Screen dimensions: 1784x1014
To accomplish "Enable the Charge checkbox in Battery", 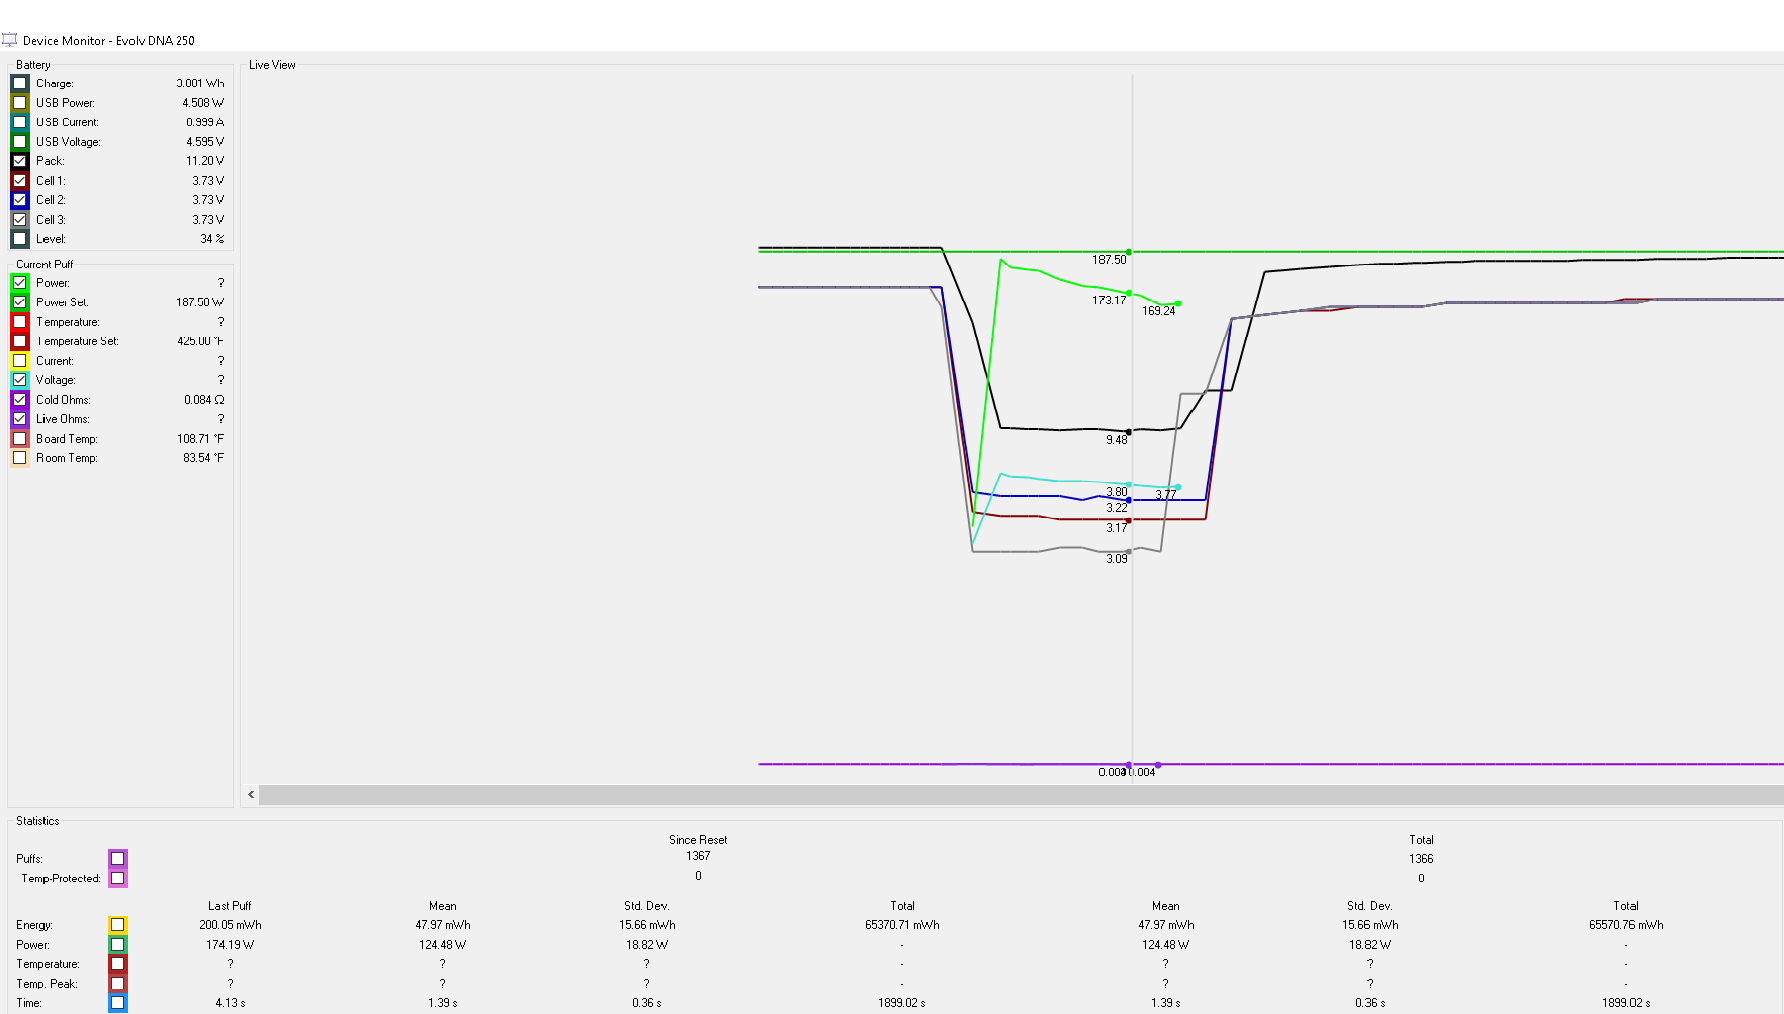I will [20, 83].
